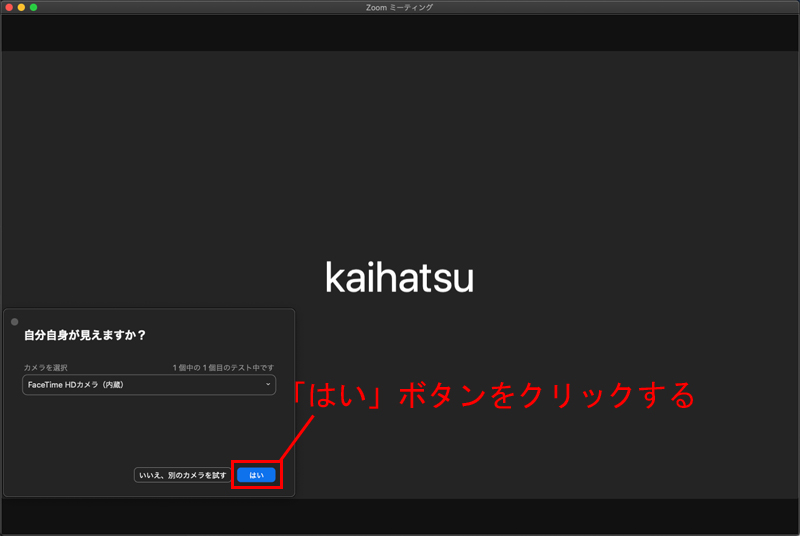Close the camera test dialog with gray dot
This screenshot has height=536, width=800.
(15, 322)
